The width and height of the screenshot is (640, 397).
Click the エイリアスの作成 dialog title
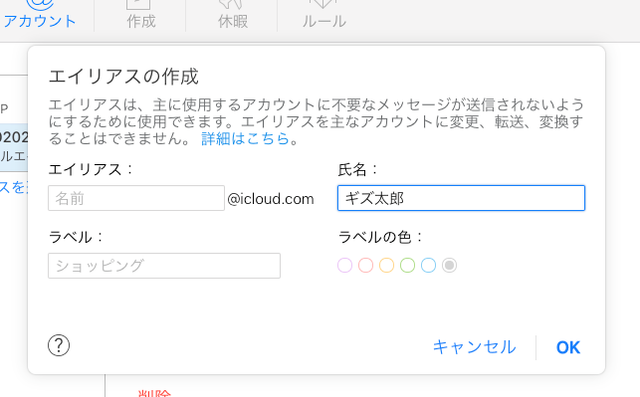[124, 76]
